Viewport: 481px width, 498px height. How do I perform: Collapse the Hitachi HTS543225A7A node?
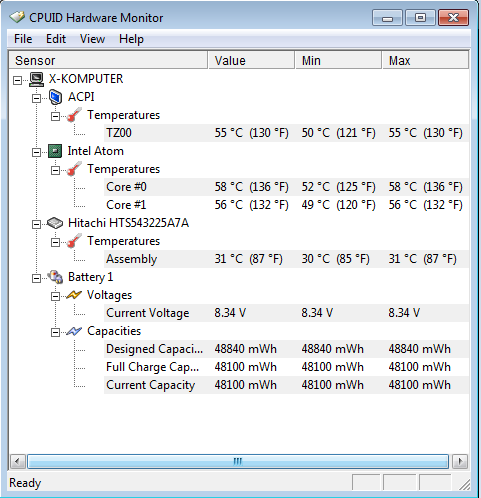(36, 224)
